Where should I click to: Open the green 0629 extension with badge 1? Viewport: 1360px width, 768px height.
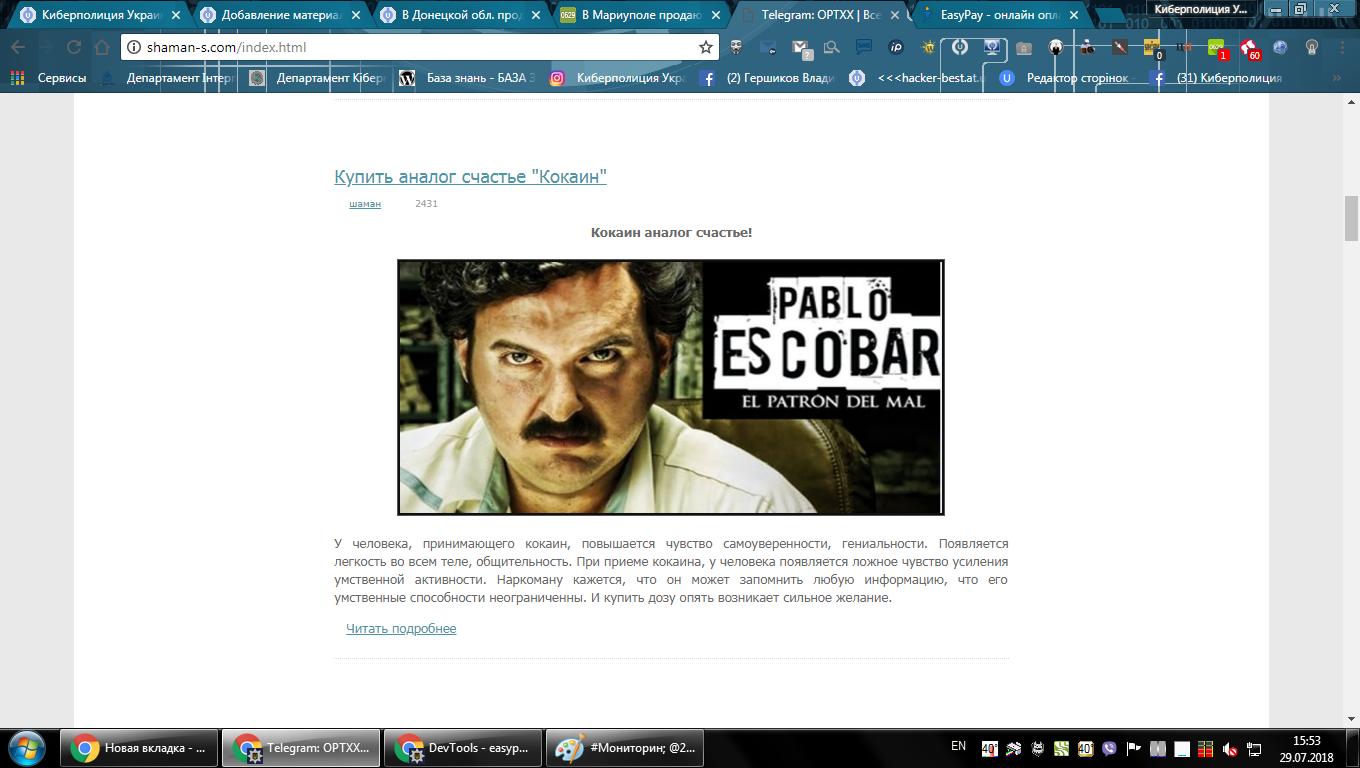(1217, 48)
